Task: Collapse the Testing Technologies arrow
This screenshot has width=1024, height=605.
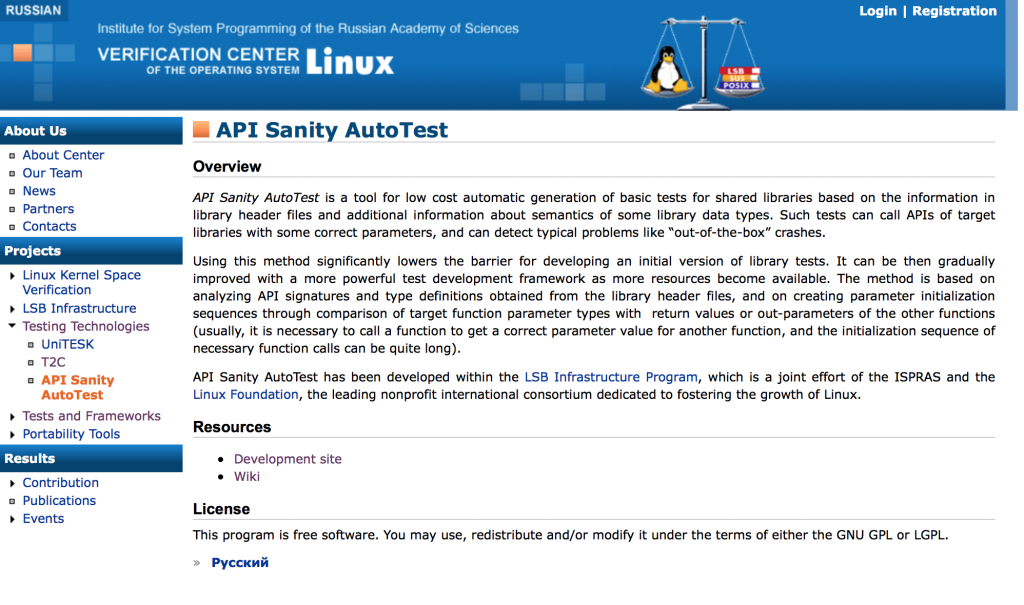Action: (12, 325)
